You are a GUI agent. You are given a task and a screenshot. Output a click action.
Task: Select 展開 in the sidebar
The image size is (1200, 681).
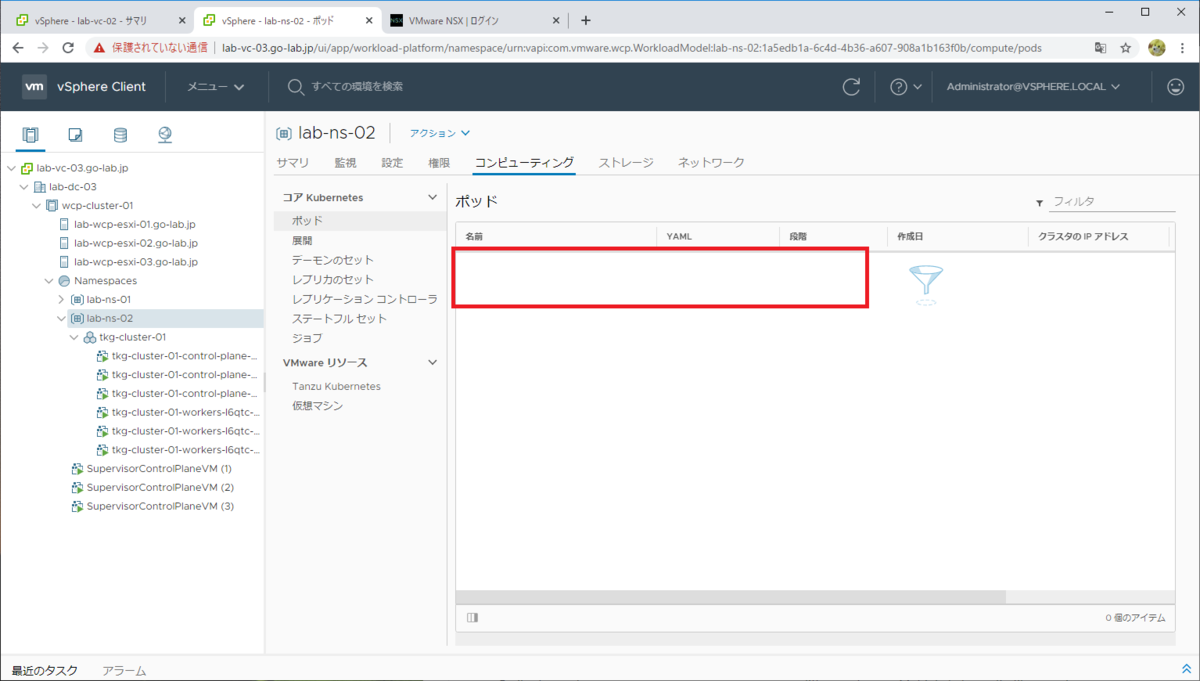point(302,241)
